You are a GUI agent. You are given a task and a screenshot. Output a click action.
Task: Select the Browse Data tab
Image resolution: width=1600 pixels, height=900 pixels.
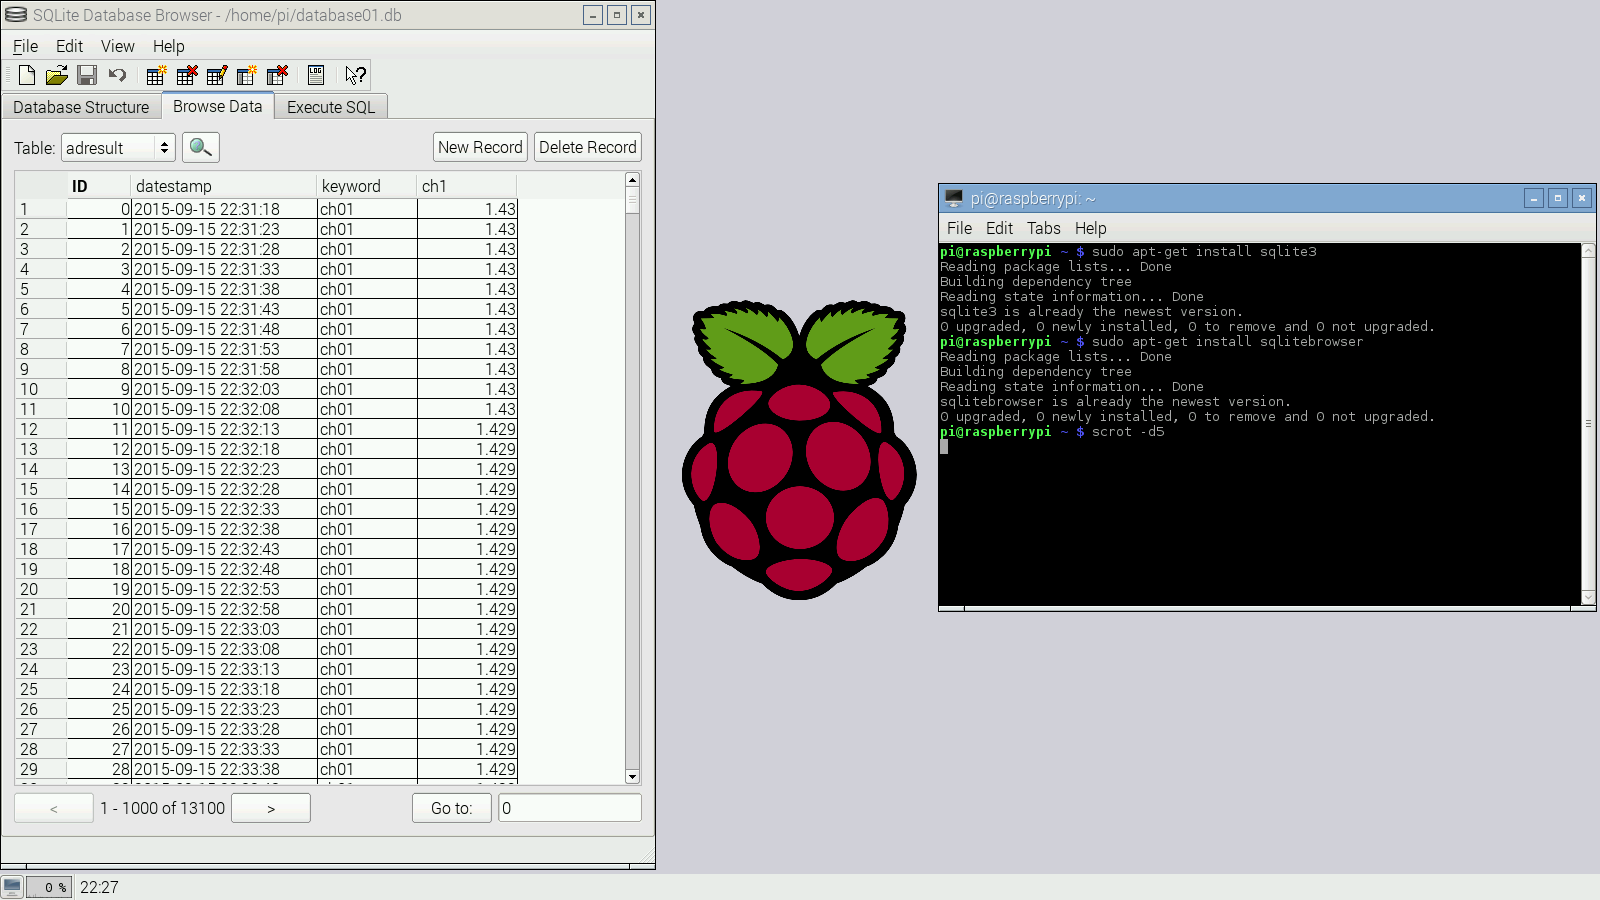[217, 106]
